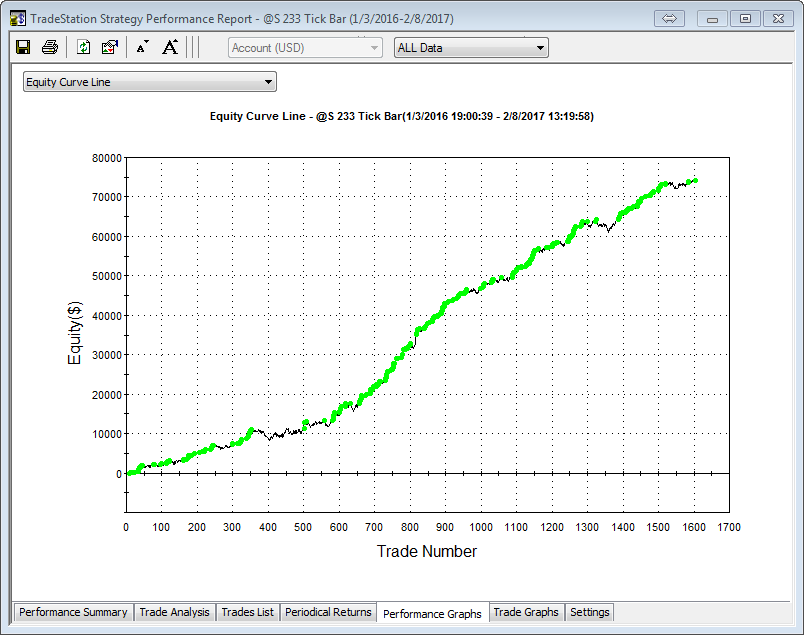Select the Periodical Returns tab

point(328,612)
